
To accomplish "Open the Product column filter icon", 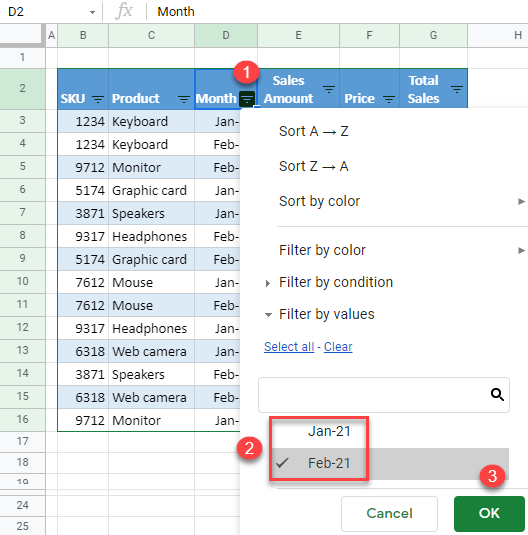I will point(184,99).
